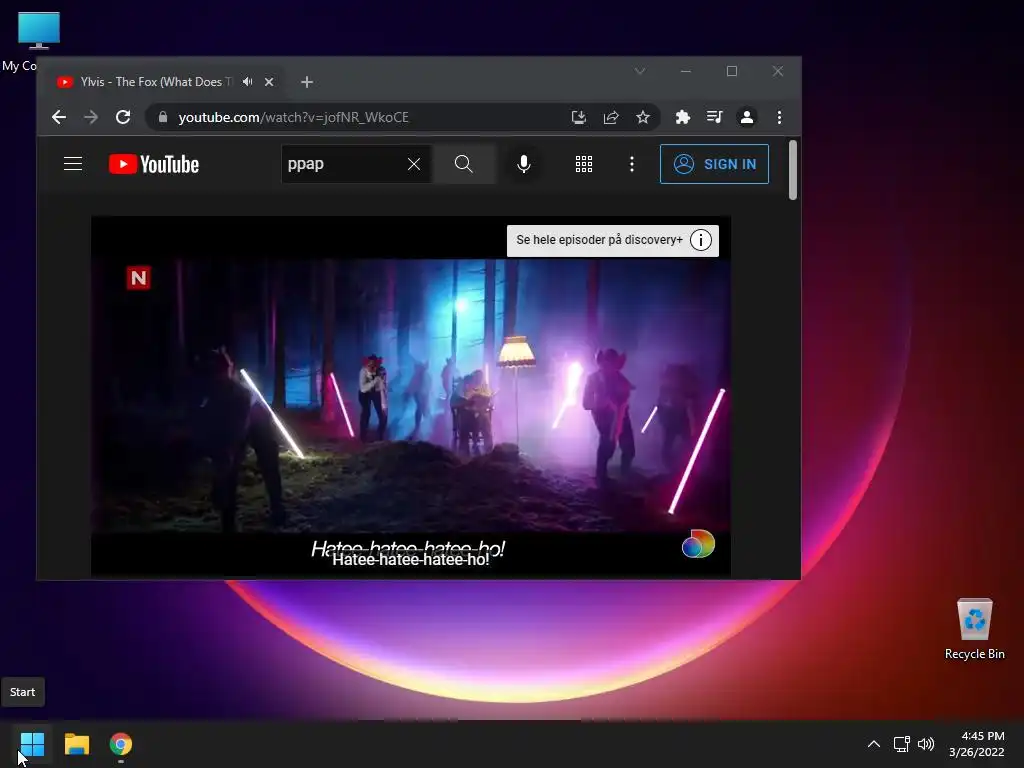Click the YouTube search magnifier button

[464, 164]
